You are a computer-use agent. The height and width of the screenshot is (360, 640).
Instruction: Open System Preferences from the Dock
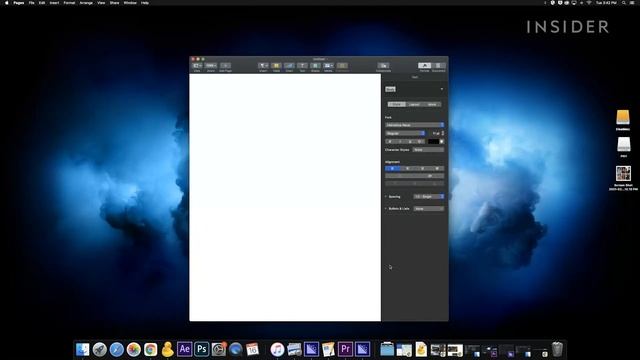[x=219, y=349]
